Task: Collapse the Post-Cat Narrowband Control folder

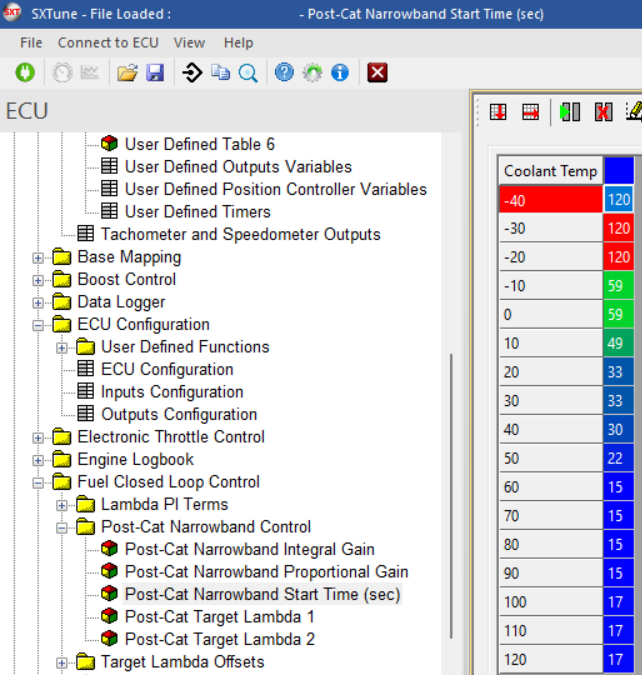Action: point(62,528)
